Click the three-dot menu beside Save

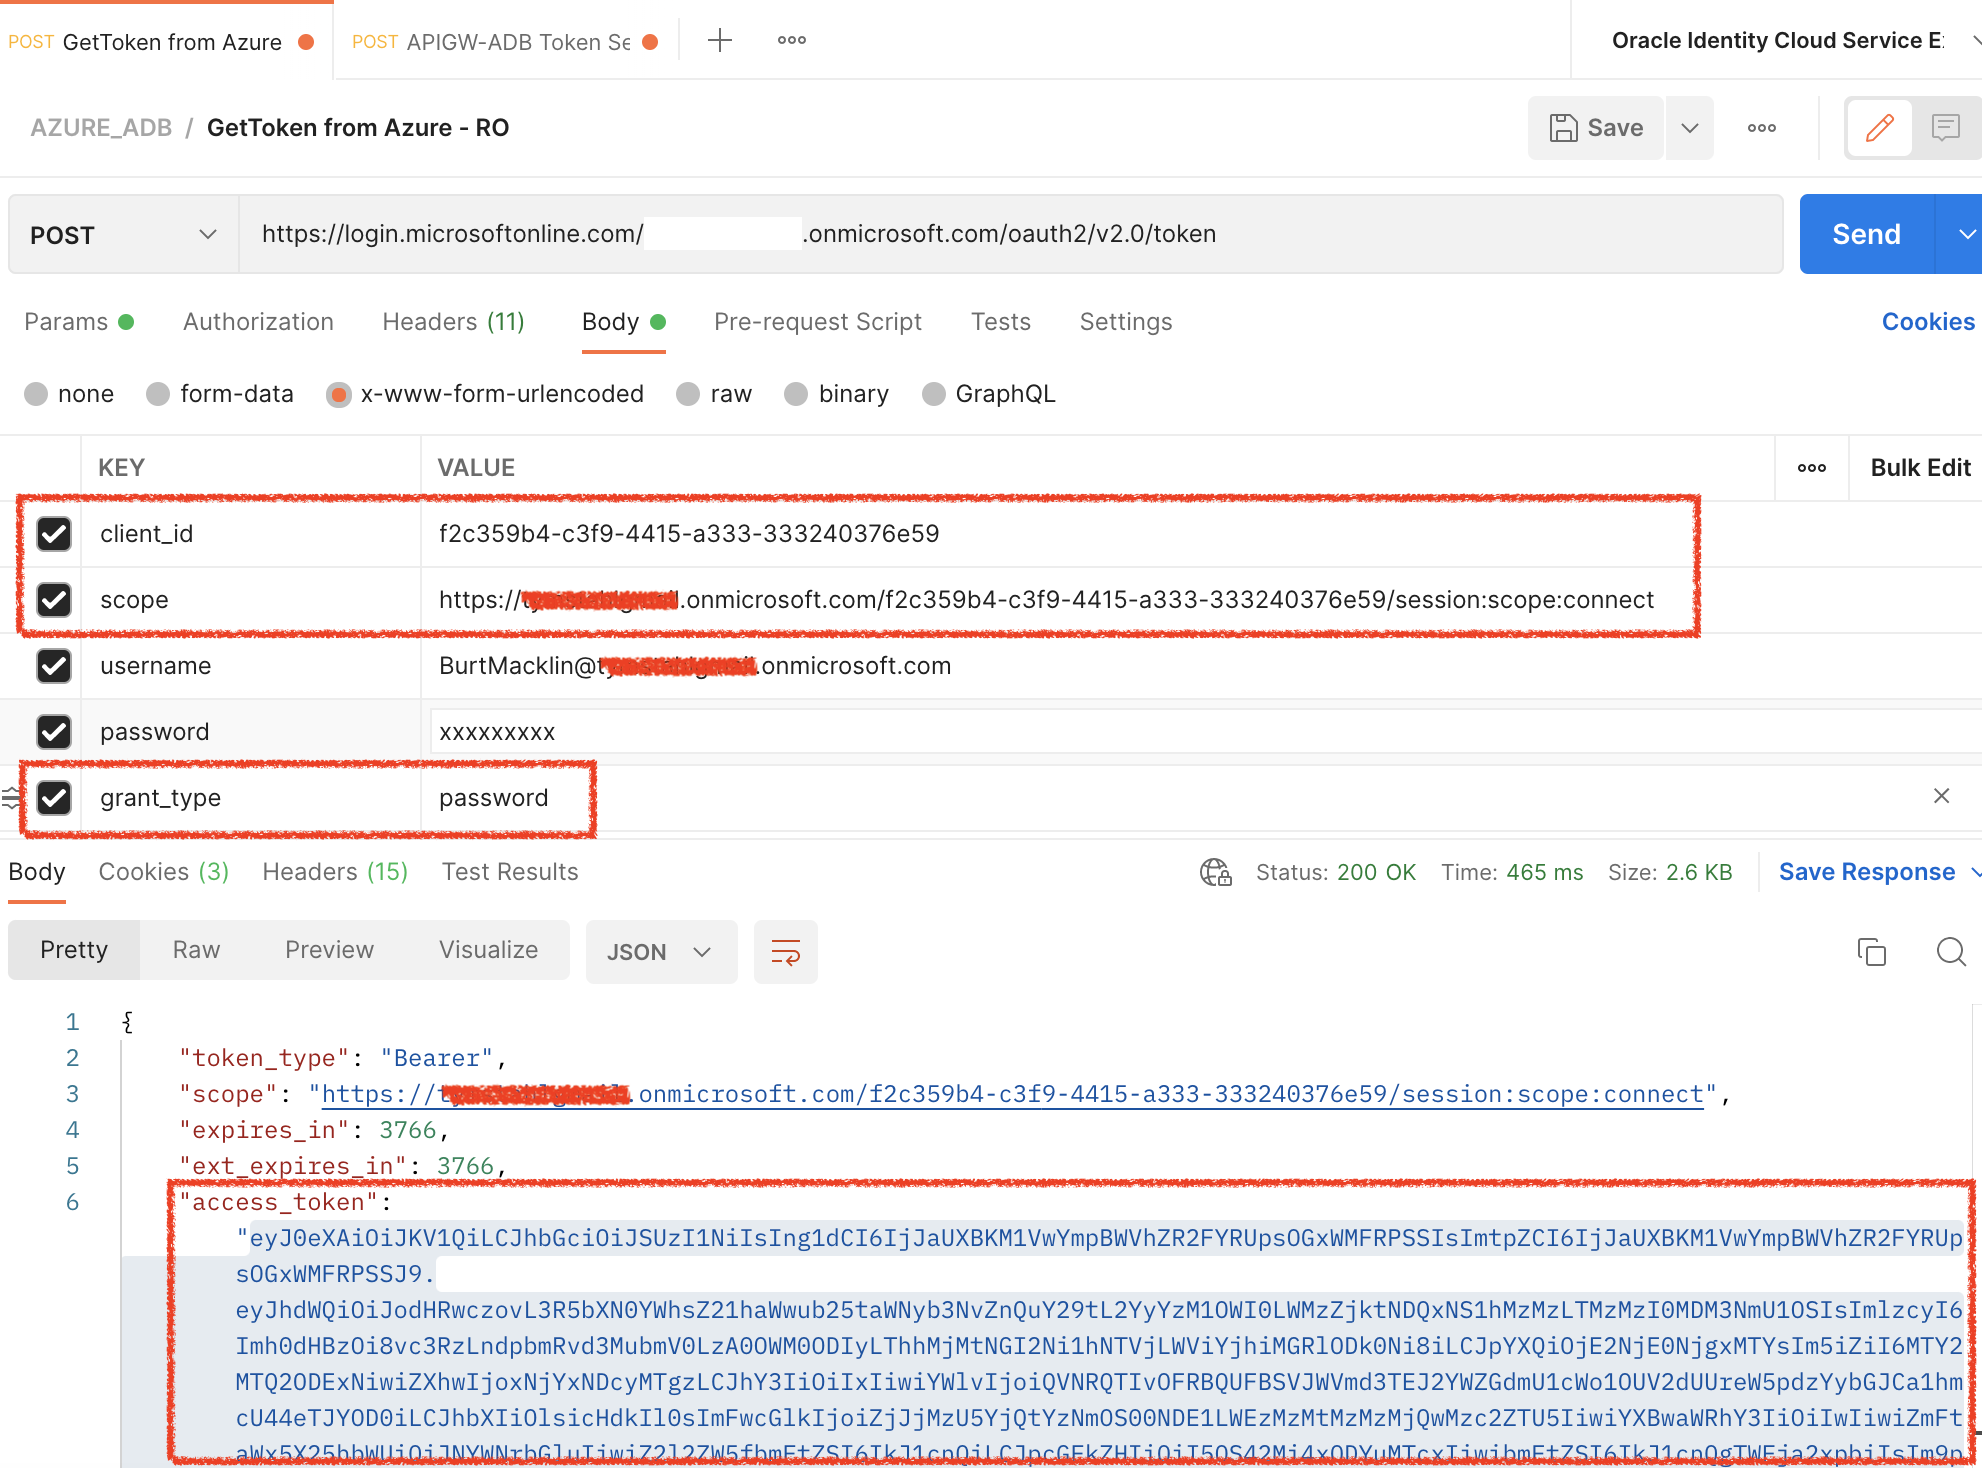(x=1761, y=128)
